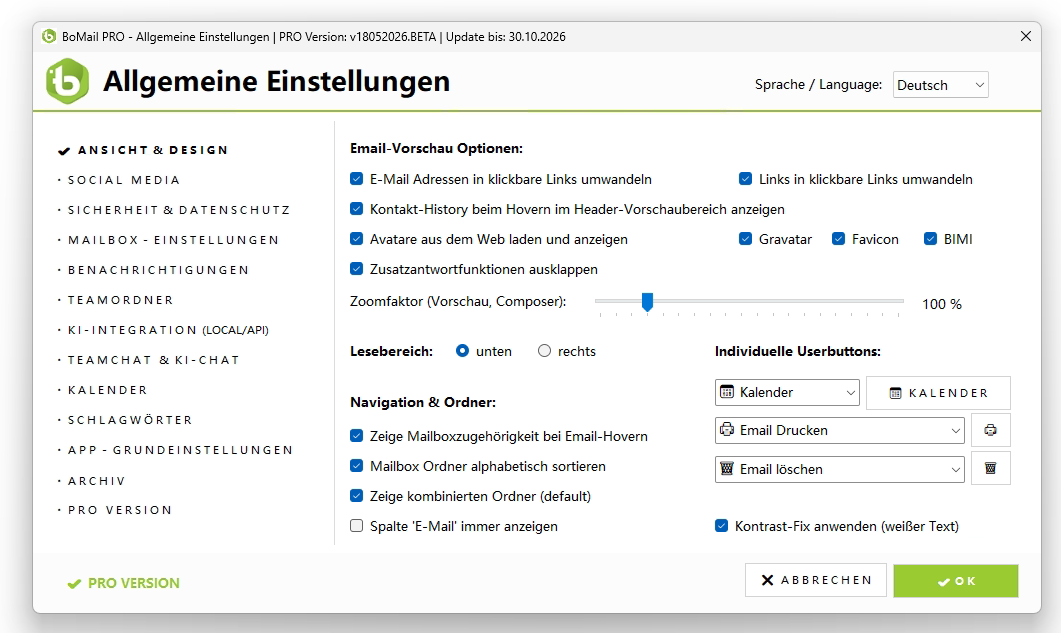Viewport: 1061px width, 633px height.
Task: Click the calendar icon in Kalender dropdown
Action: tap(727, 392)
